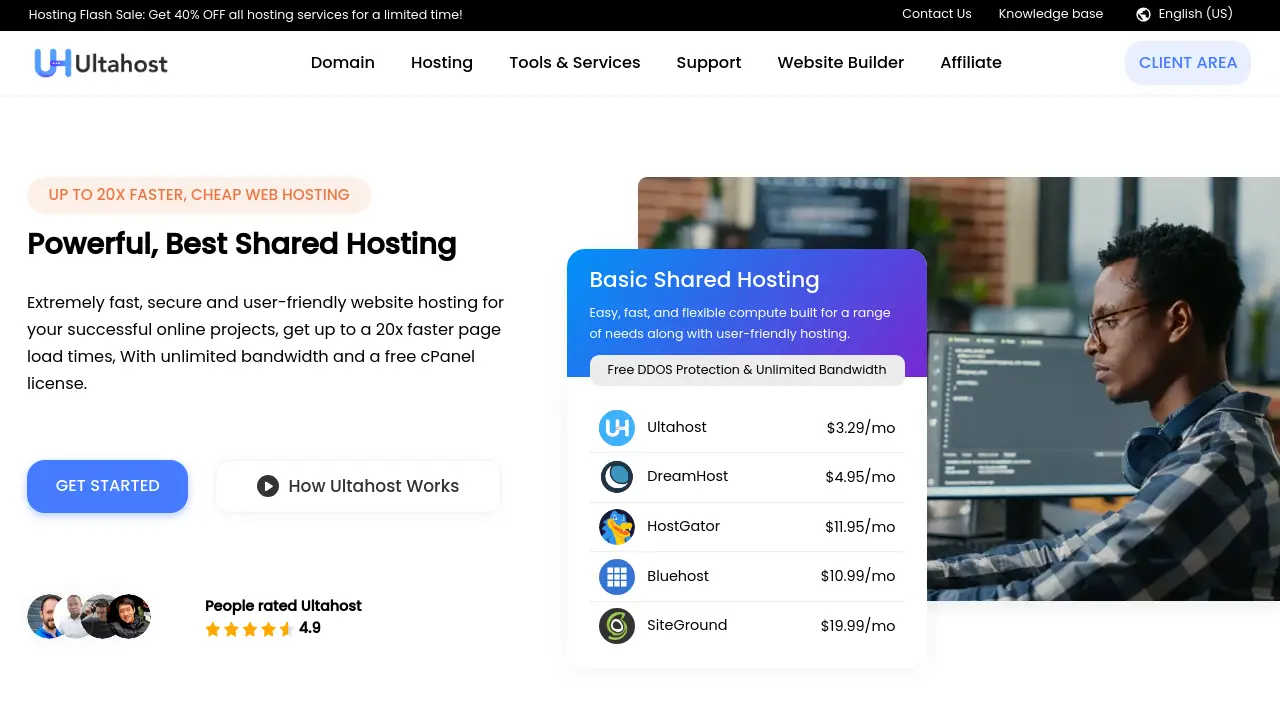Viewport: 1280px width, 720px height.
Task: Click the DreamHost $4.95/mo price
Action: click(860, 477)
